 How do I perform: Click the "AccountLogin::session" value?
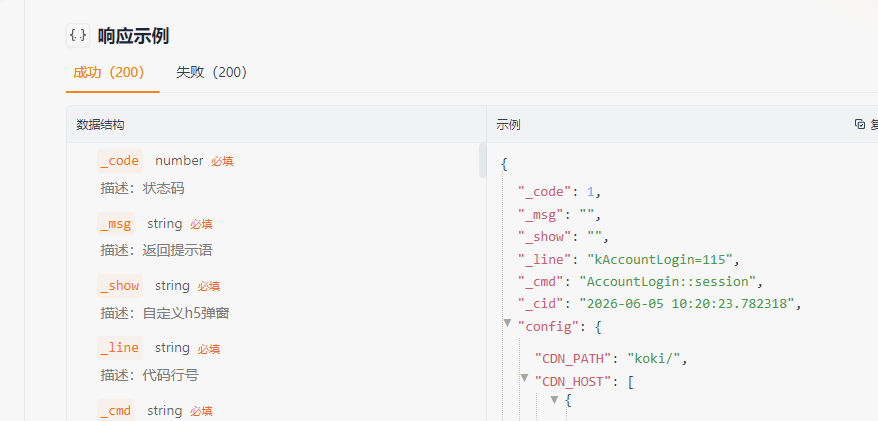click(667, 281)
